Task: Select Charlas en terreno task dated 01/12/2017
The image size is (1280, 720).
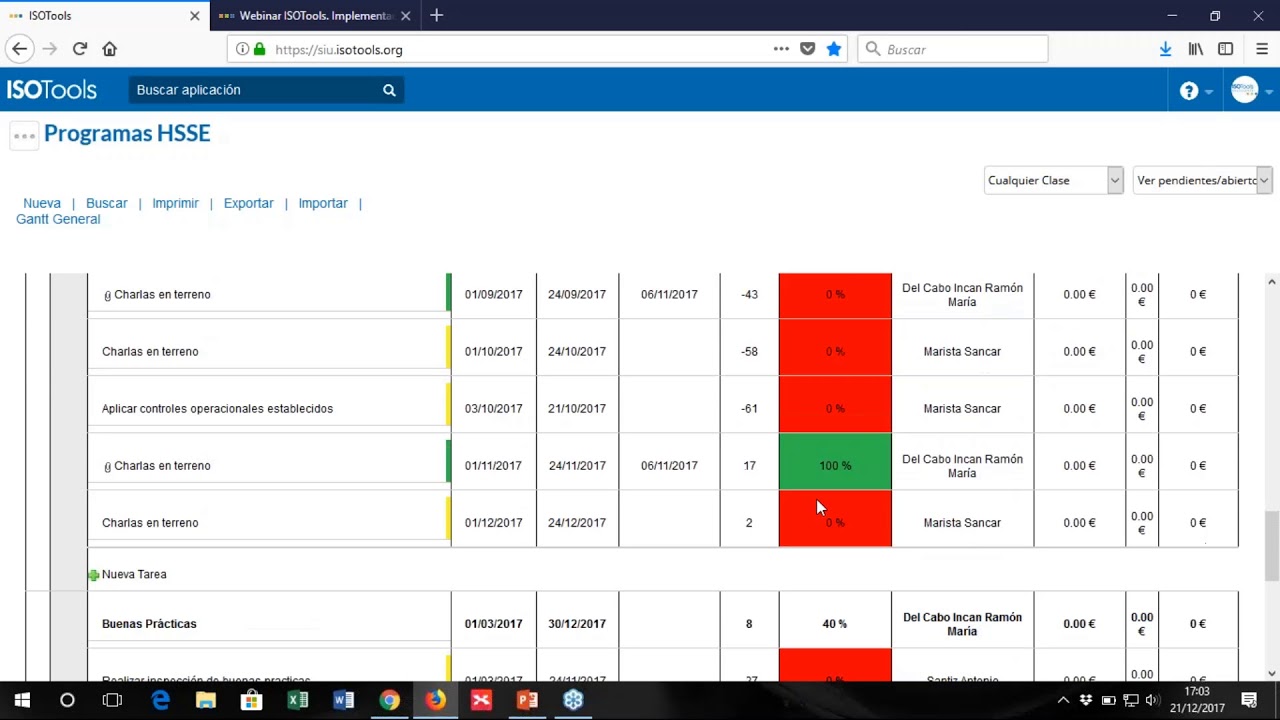Action: 150,523
